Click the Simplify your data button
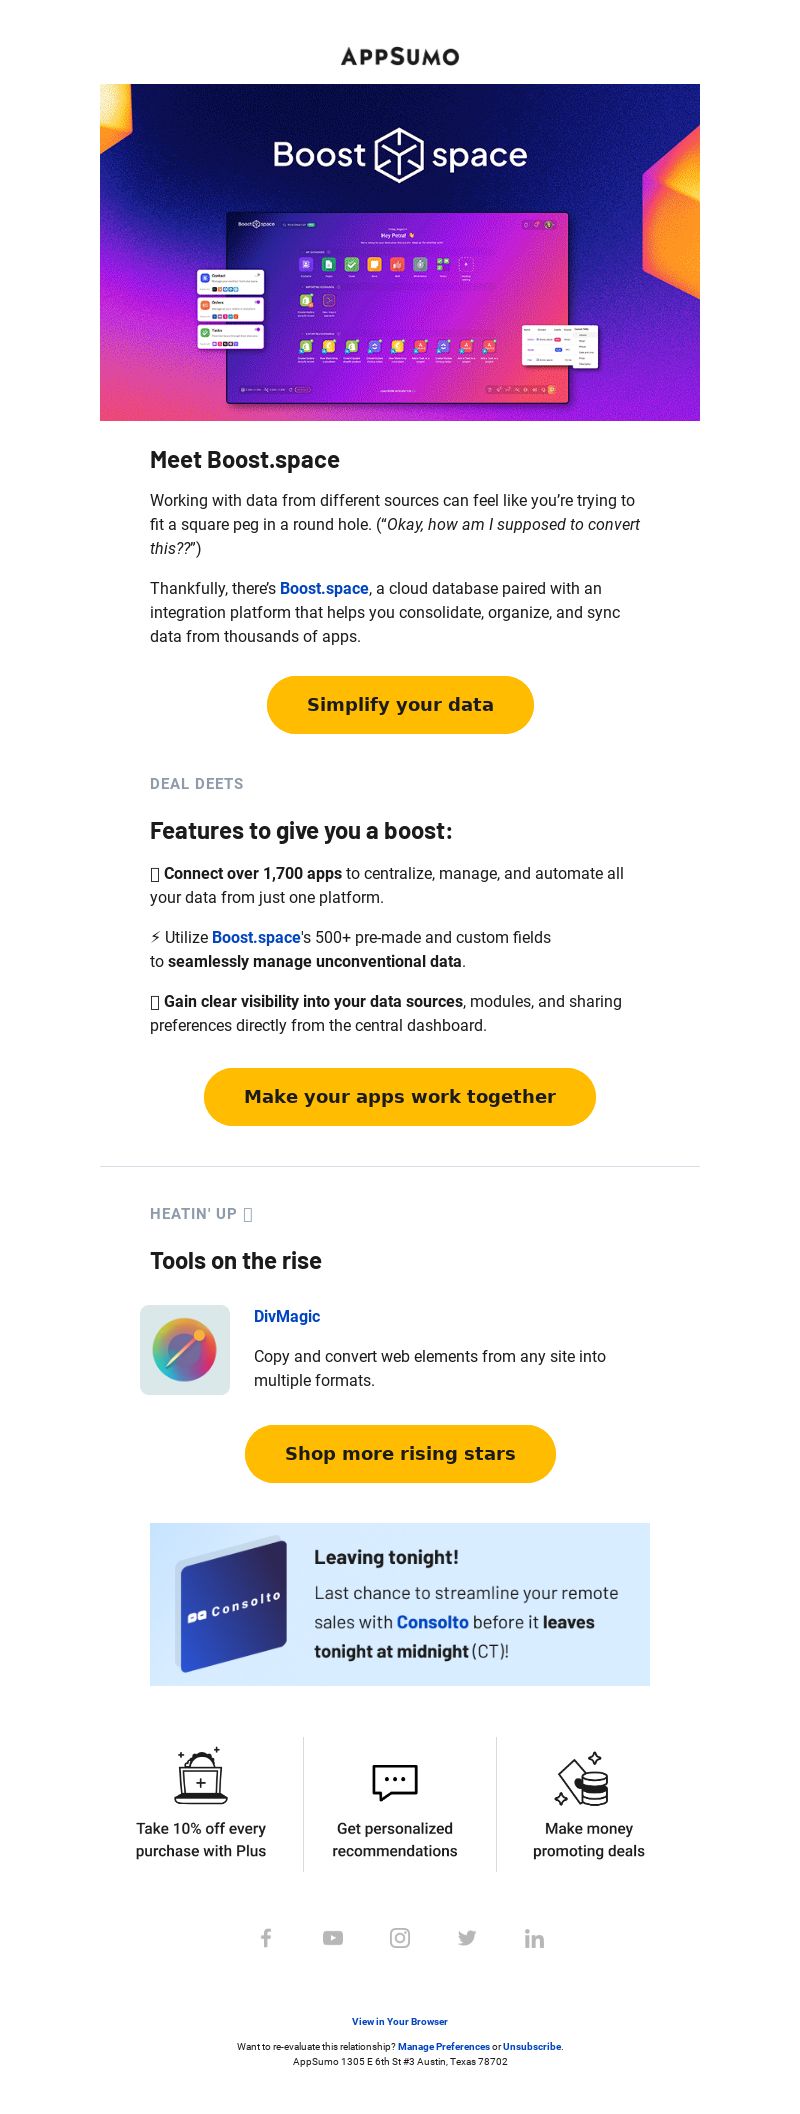 400,705
